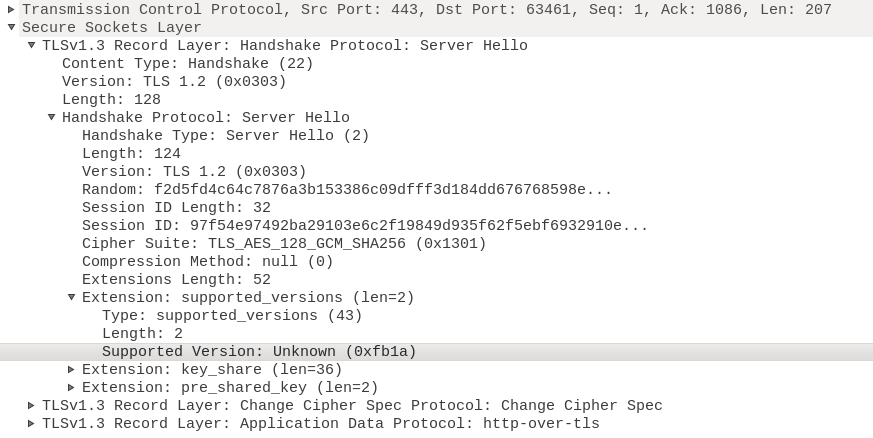This screenshot has width=873, height=438.
Task: Select the Content Type: Handshake (22) line
Action: 188,63
